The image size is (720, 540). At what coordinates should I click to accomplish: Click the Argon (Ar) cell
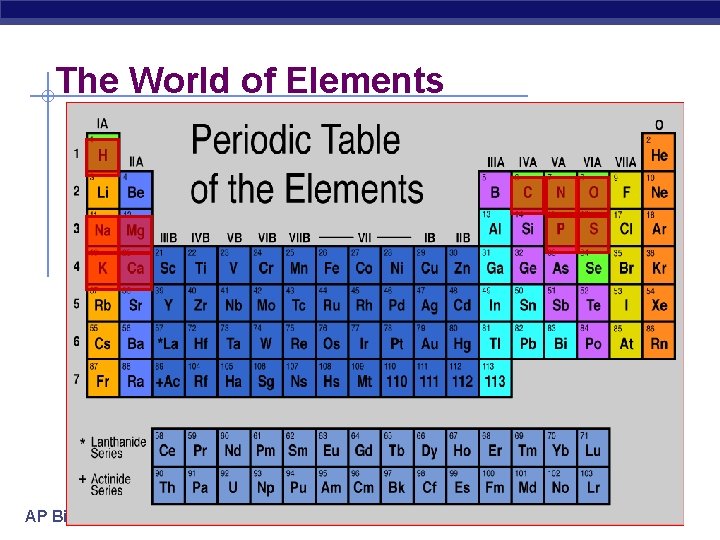(658, 228)
